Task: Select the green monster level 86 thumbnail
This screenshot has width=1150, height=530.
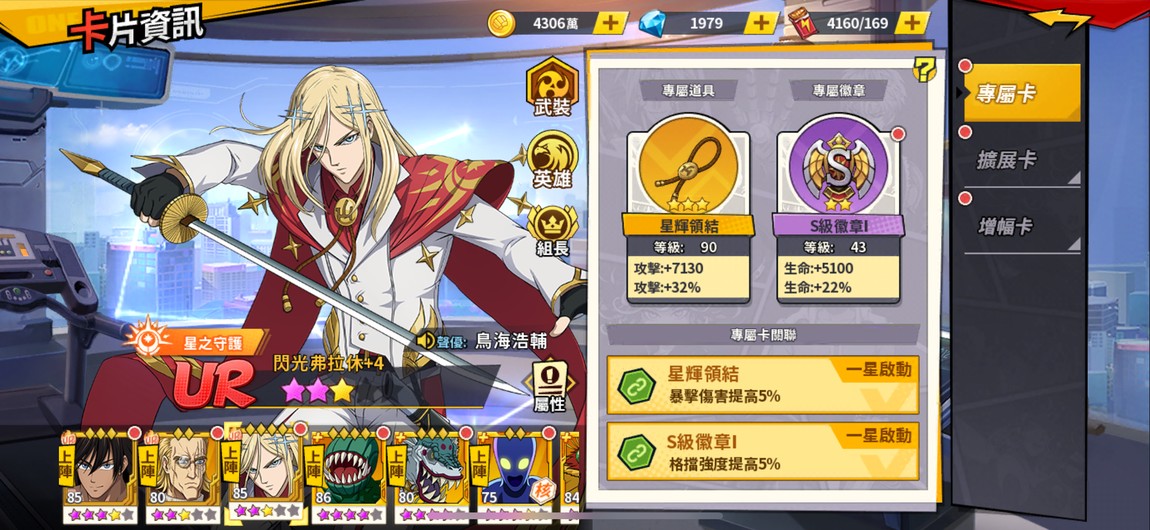Action: [347, 475]
